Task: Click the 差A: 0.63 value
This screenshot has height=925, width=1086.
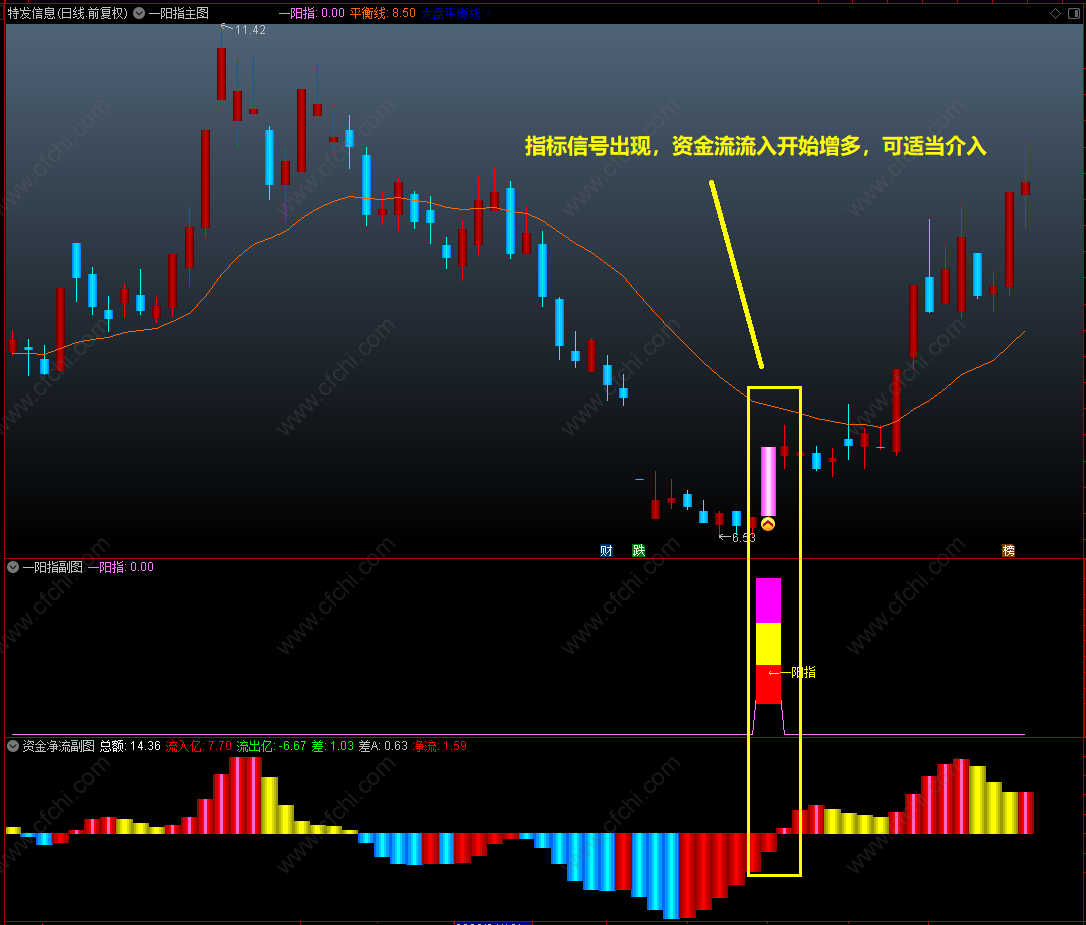Action: pos(383,746)
